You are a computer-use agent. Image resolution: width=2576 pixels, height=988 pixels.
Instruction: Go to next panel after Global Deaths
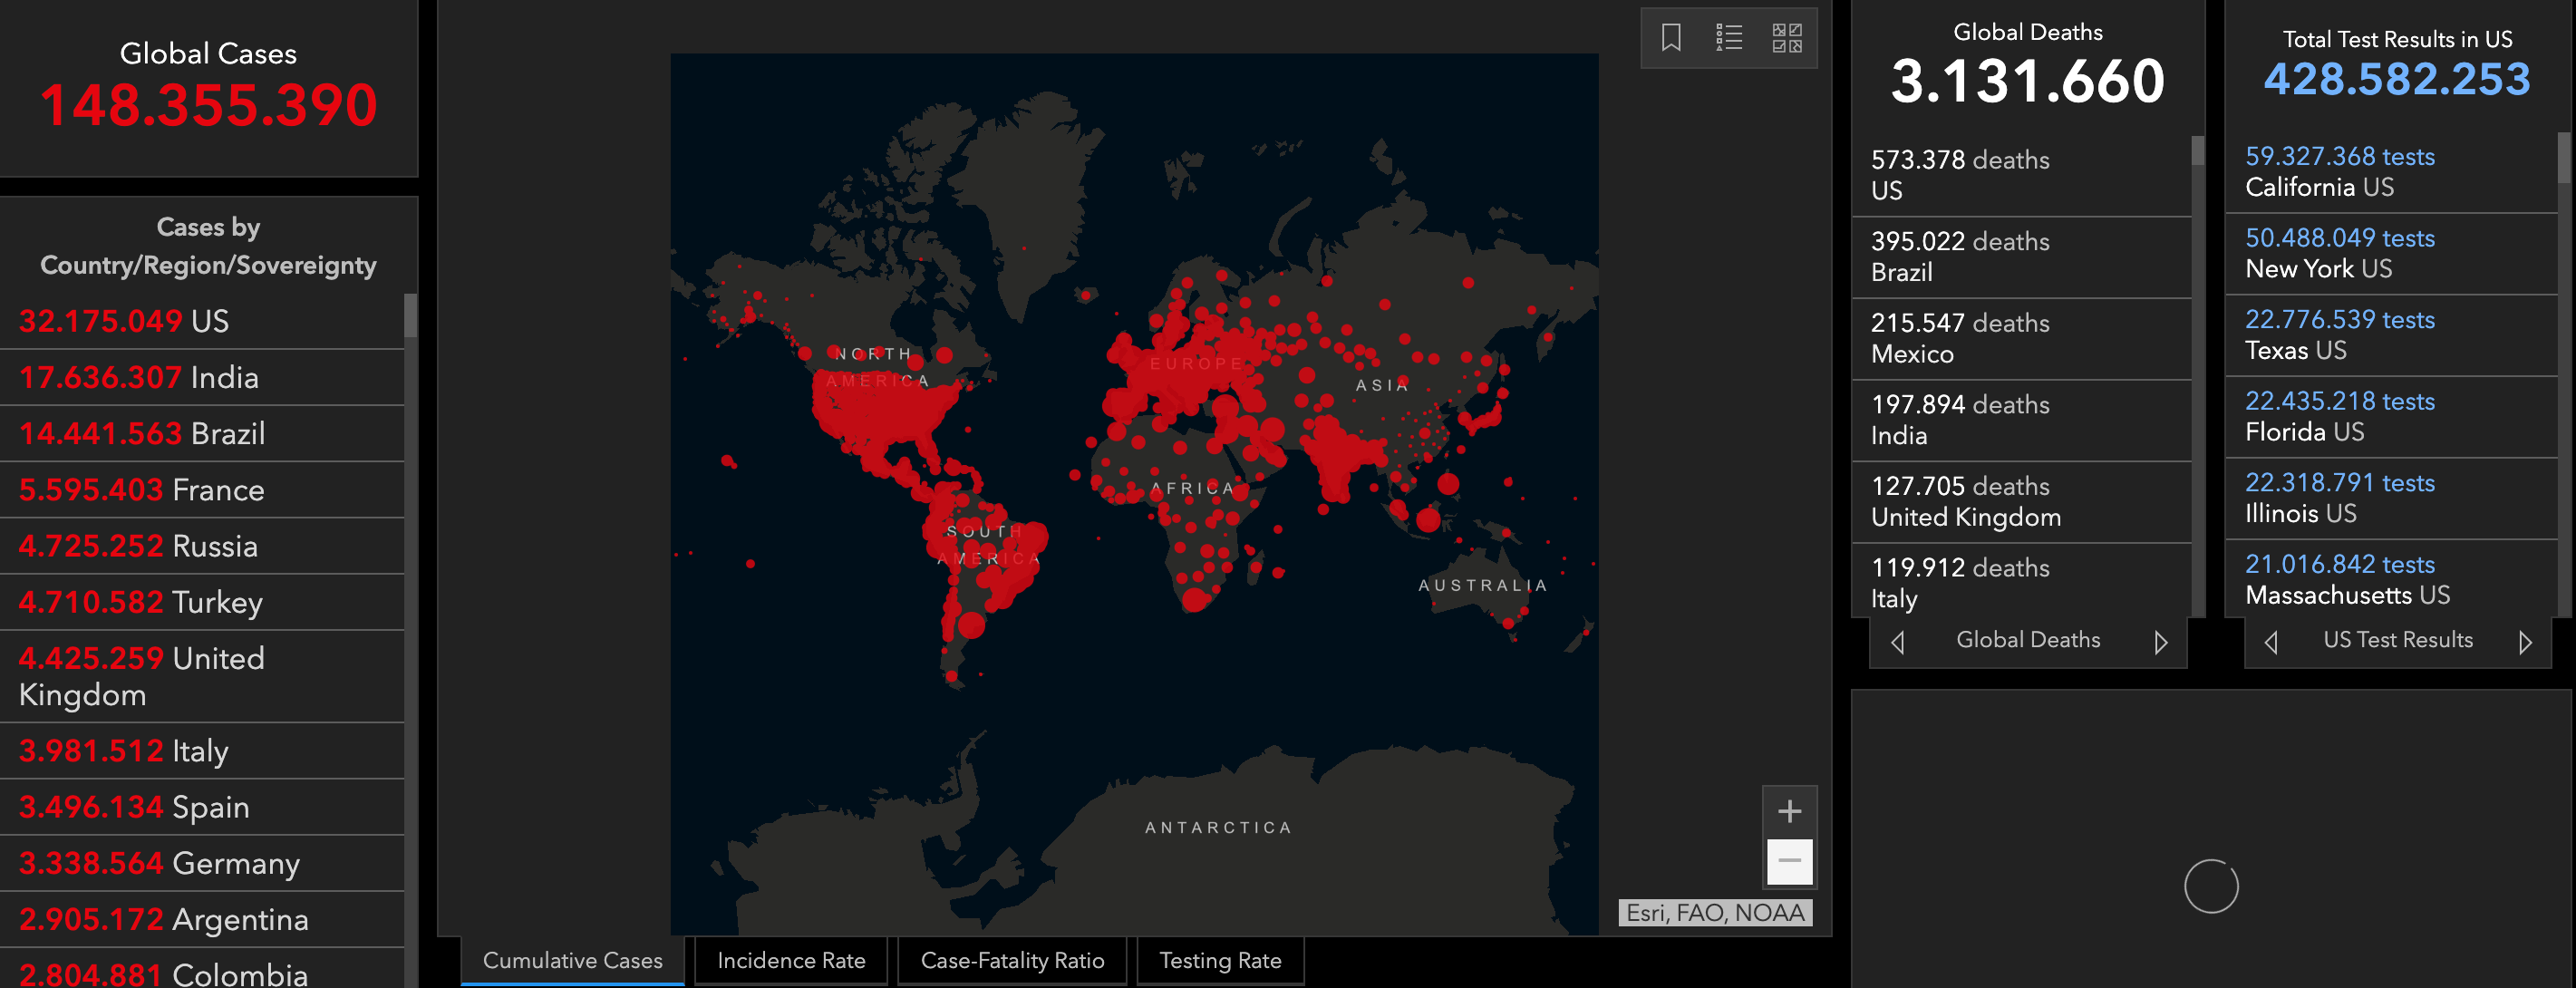pyautogui.click(x=2160, y=642)
